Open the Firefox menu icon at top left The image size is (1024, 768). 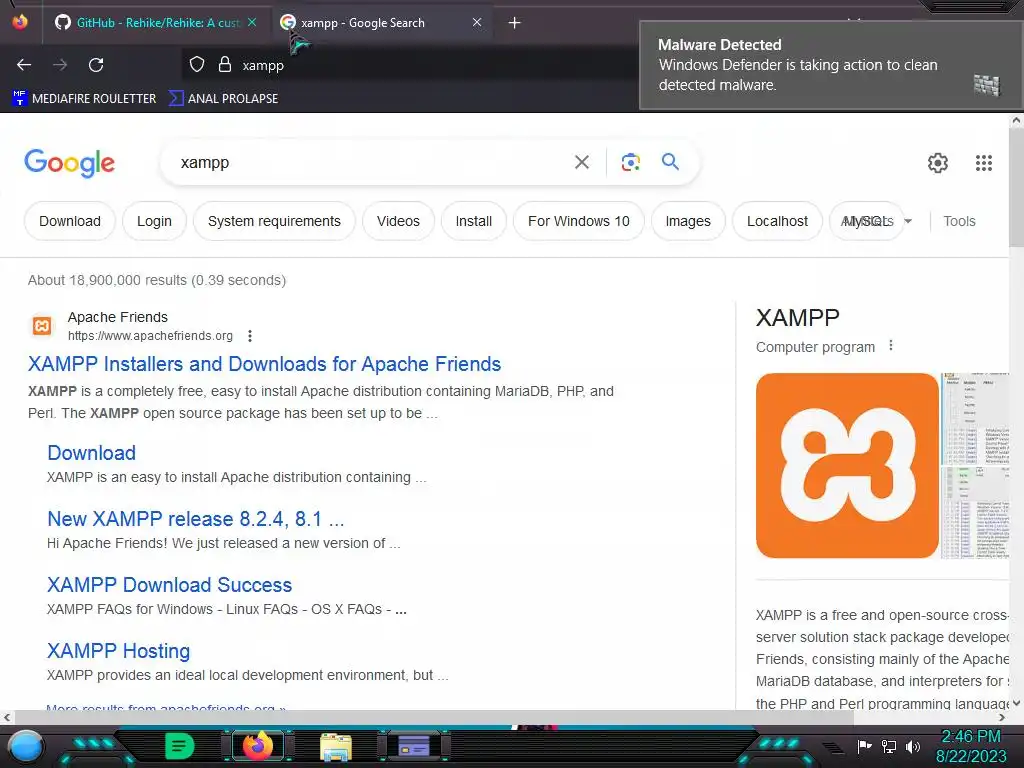pos(20,22)
